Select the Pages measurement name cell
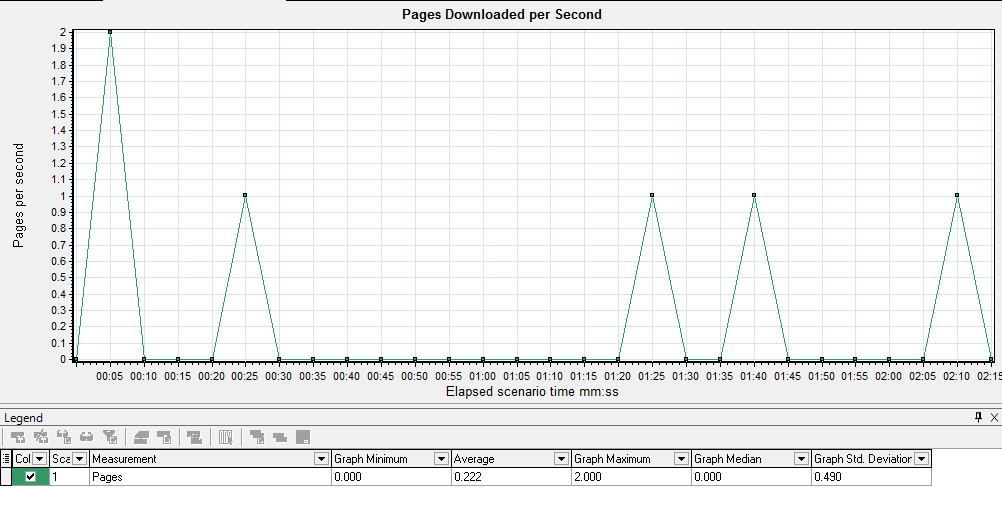The image size is (1002, 516). point(200,477)
